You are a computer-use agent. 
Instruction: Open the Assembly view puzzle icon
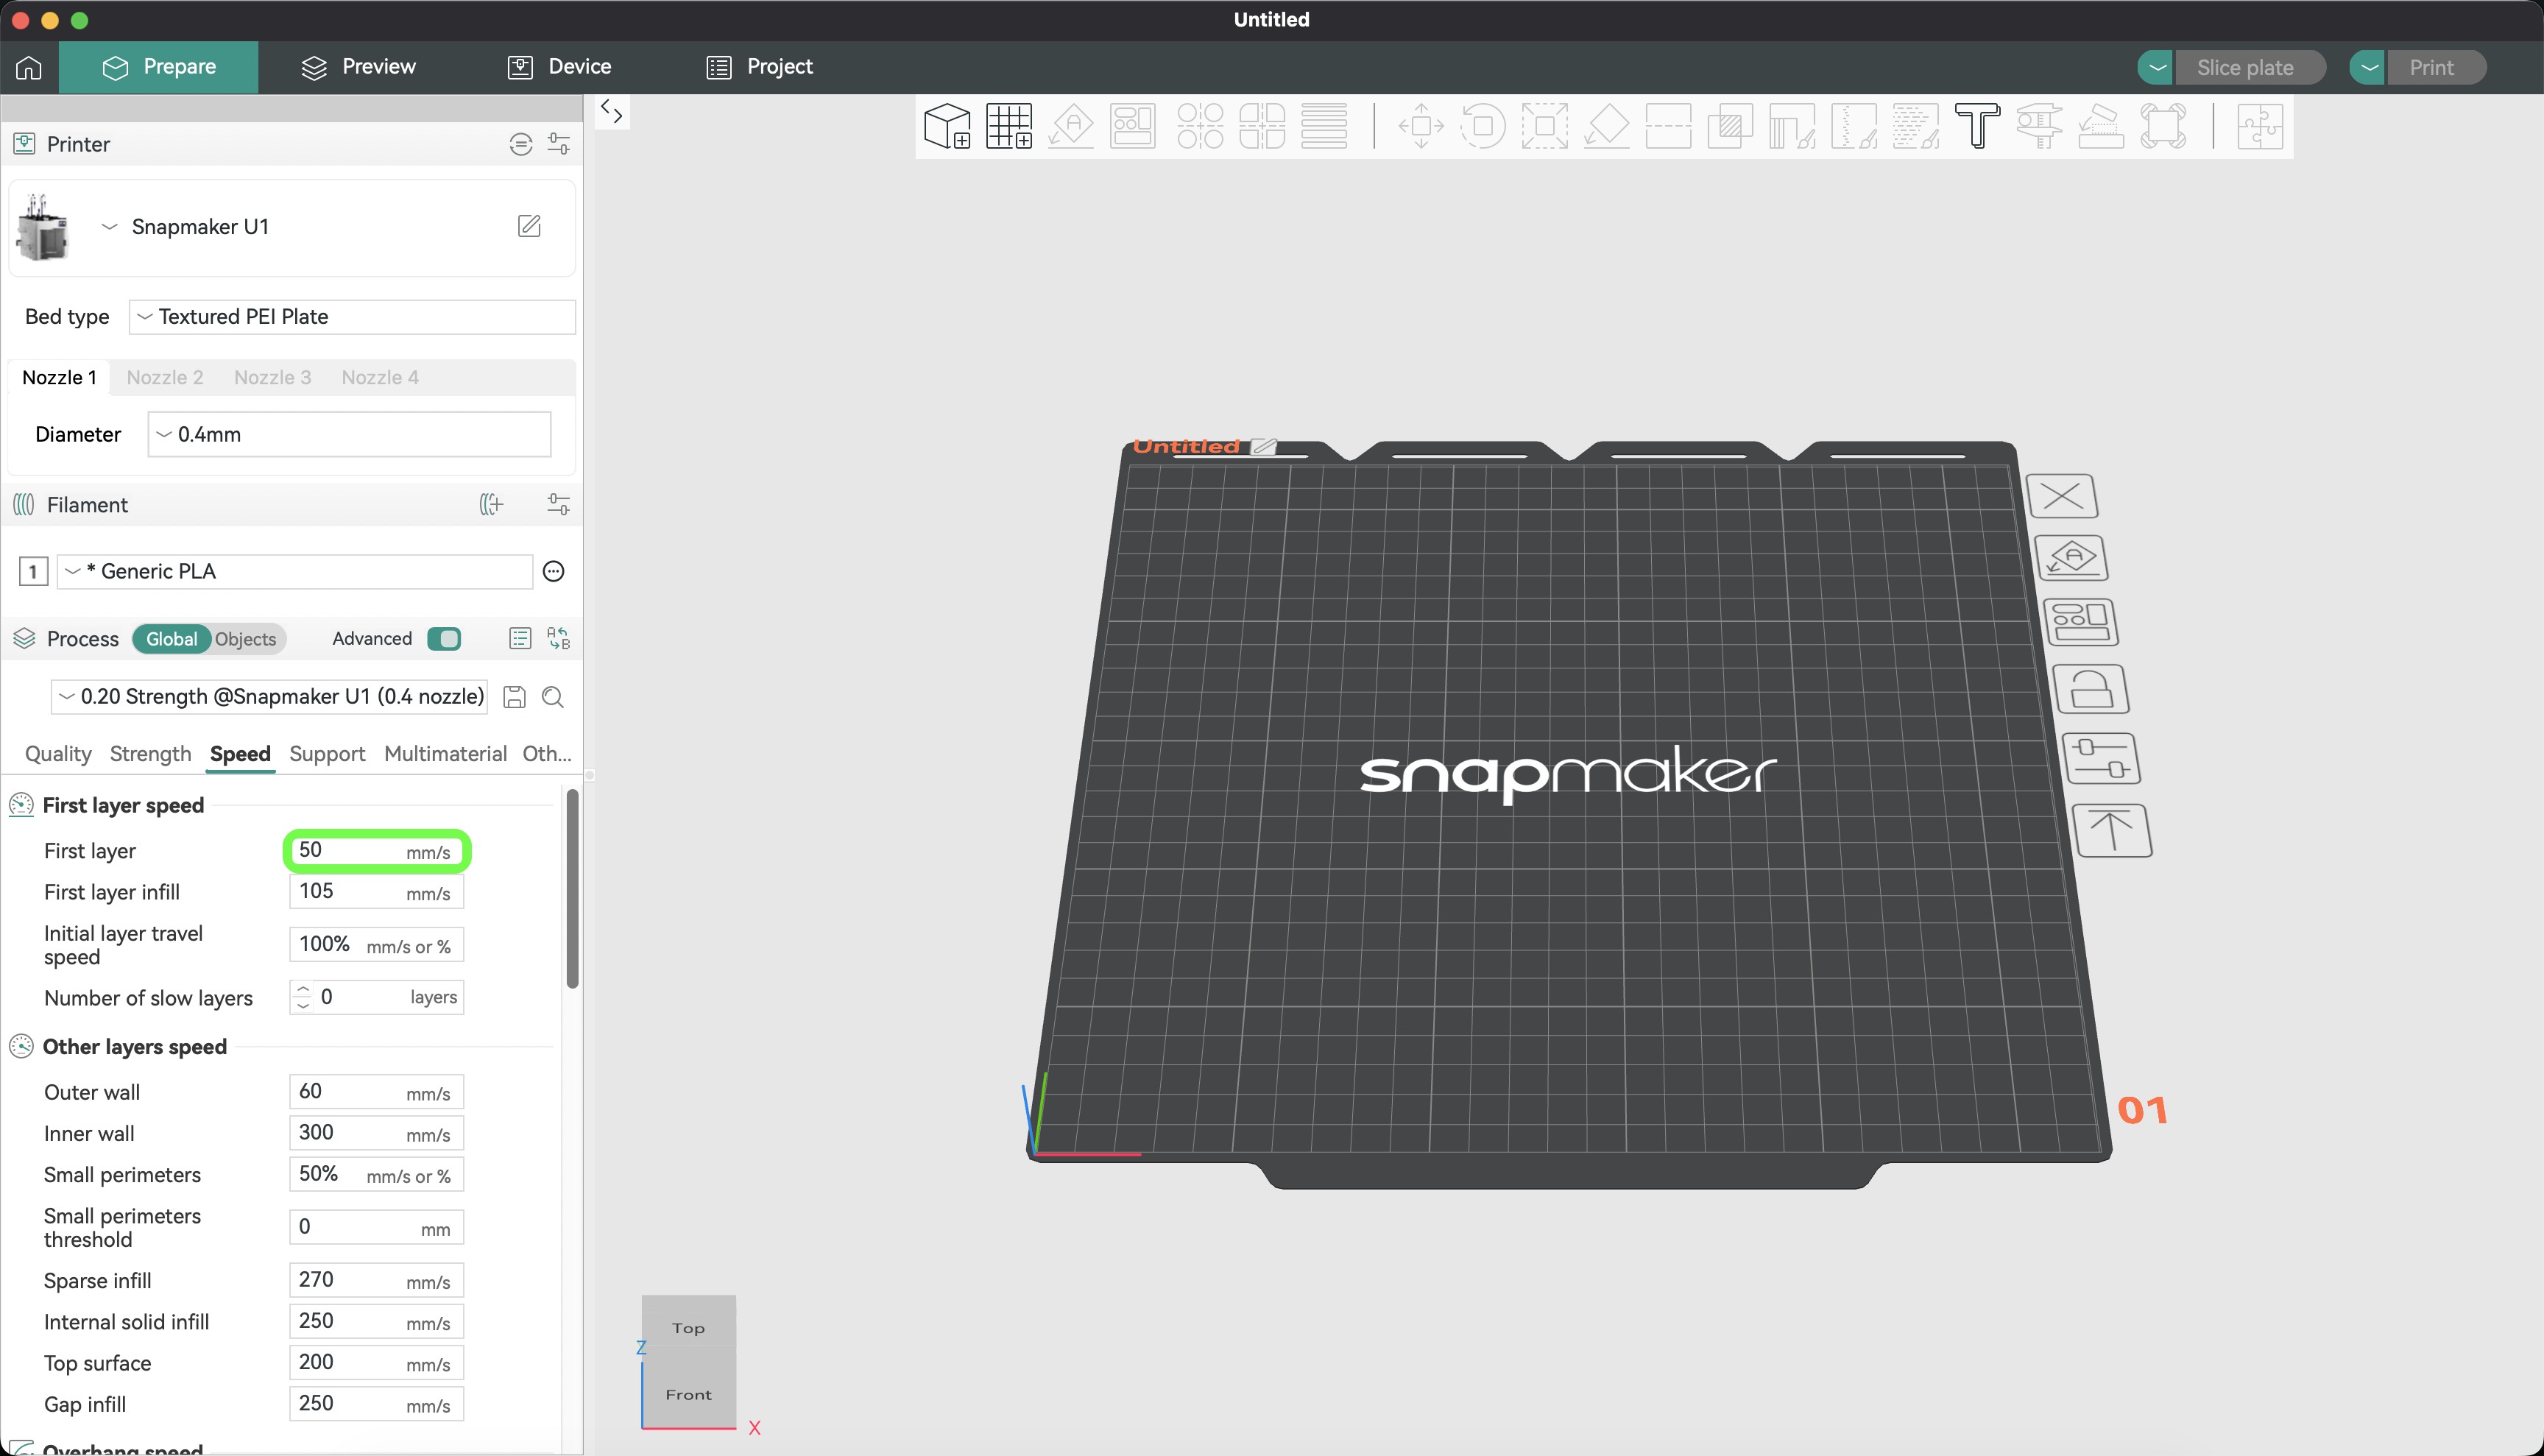coord(2260,126)
